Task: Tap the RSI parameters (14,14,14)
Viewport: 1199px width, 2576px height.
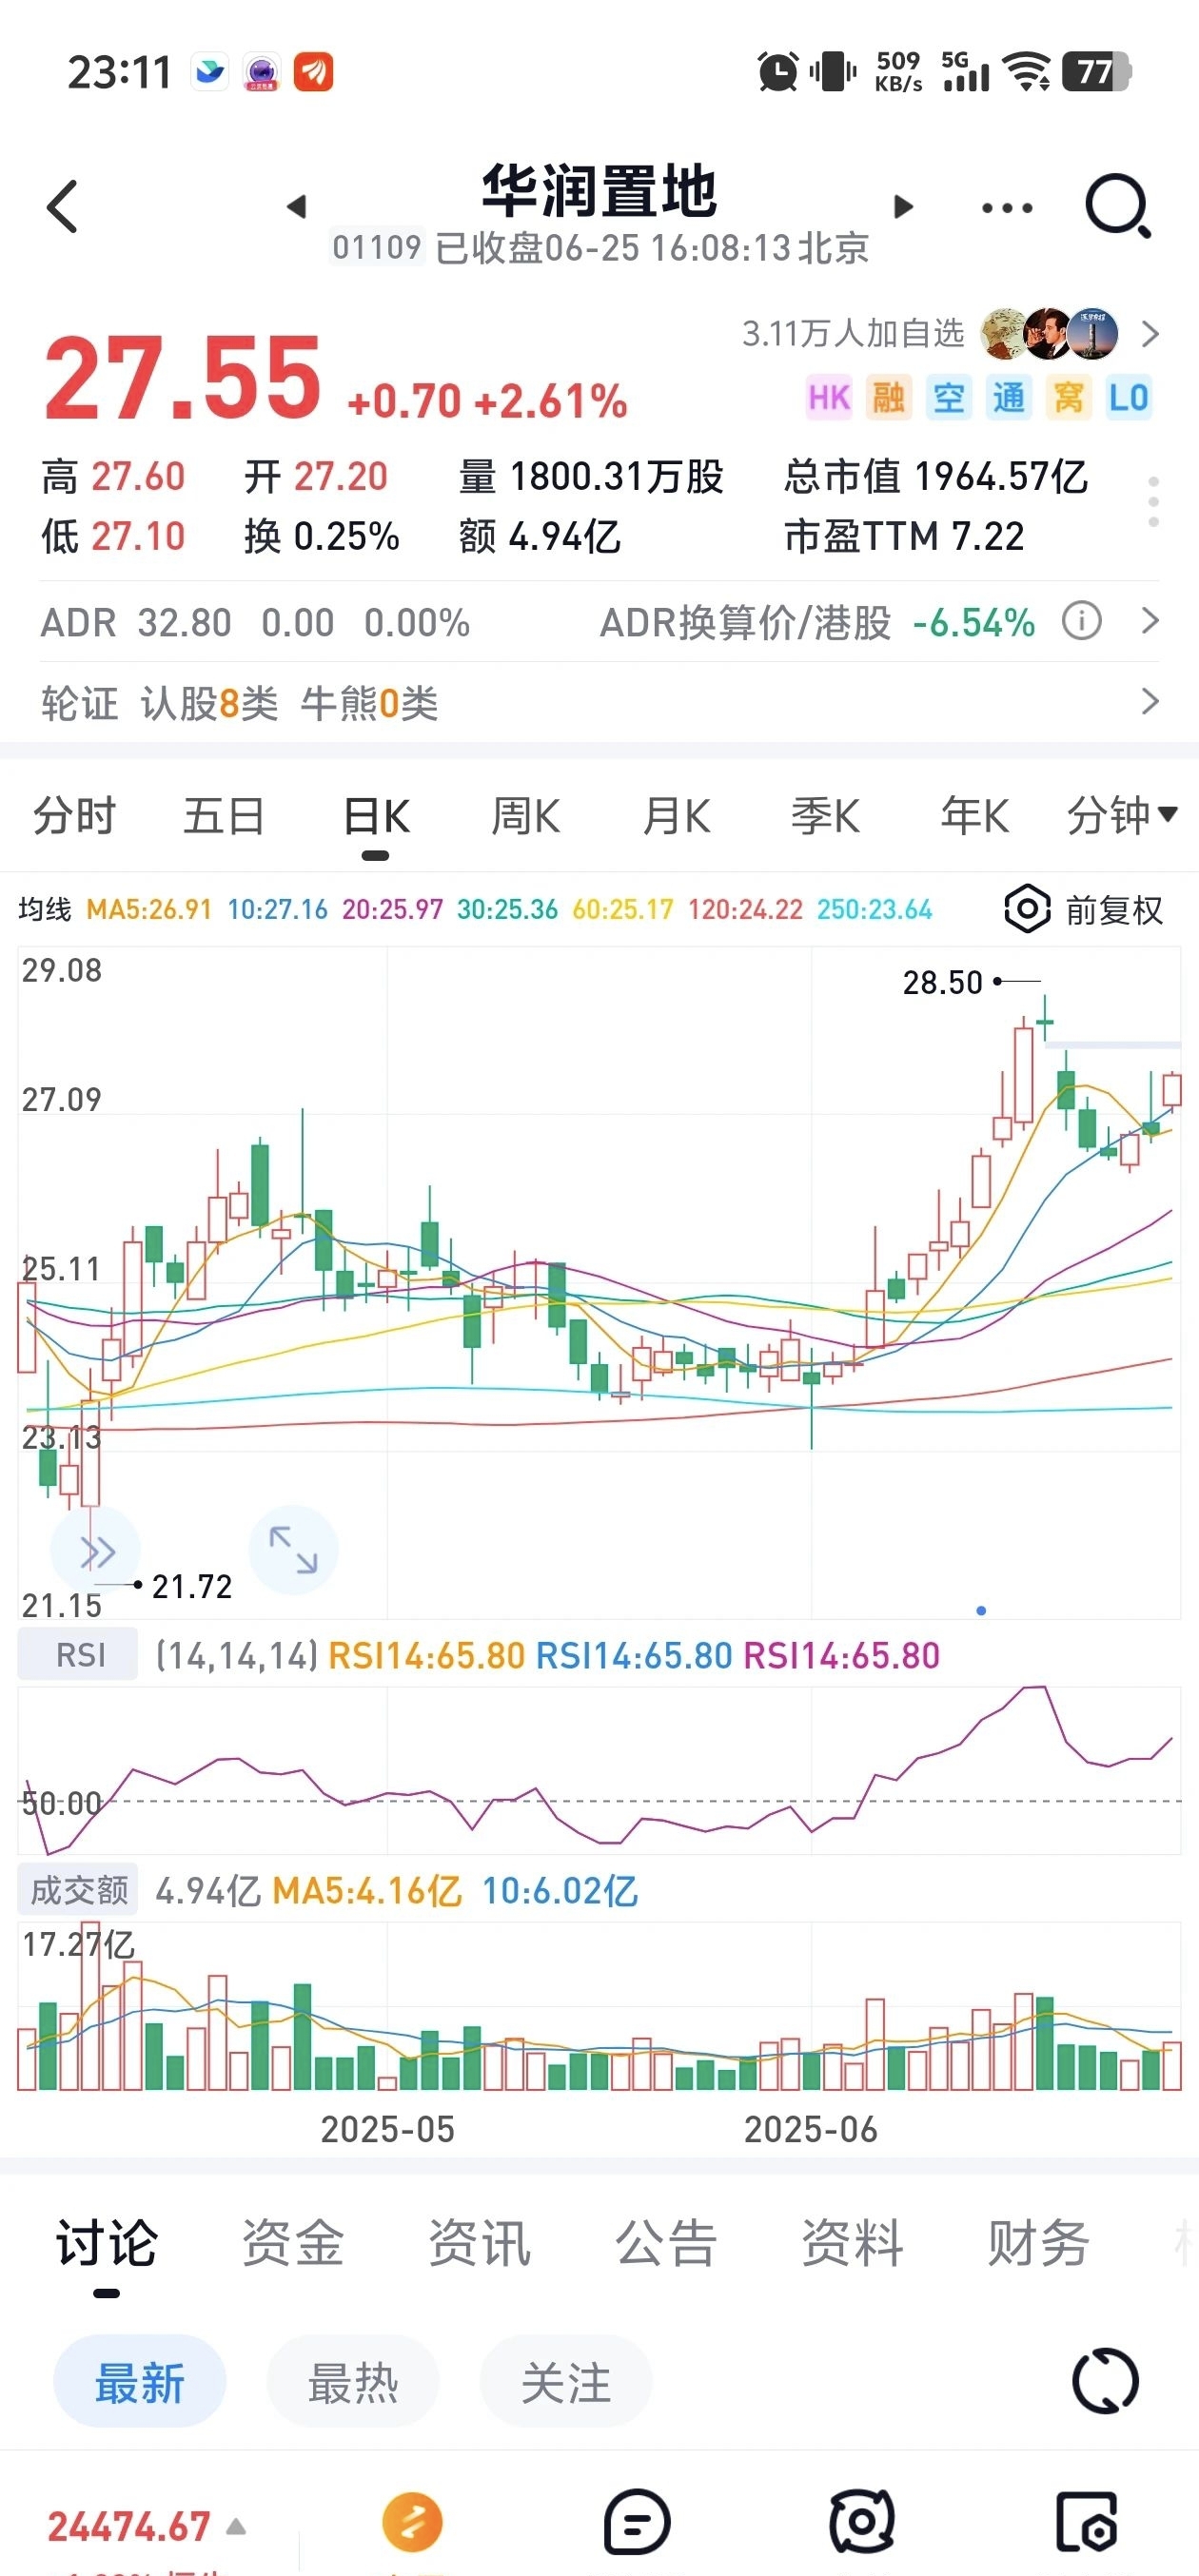Action: click(237, 1655)
